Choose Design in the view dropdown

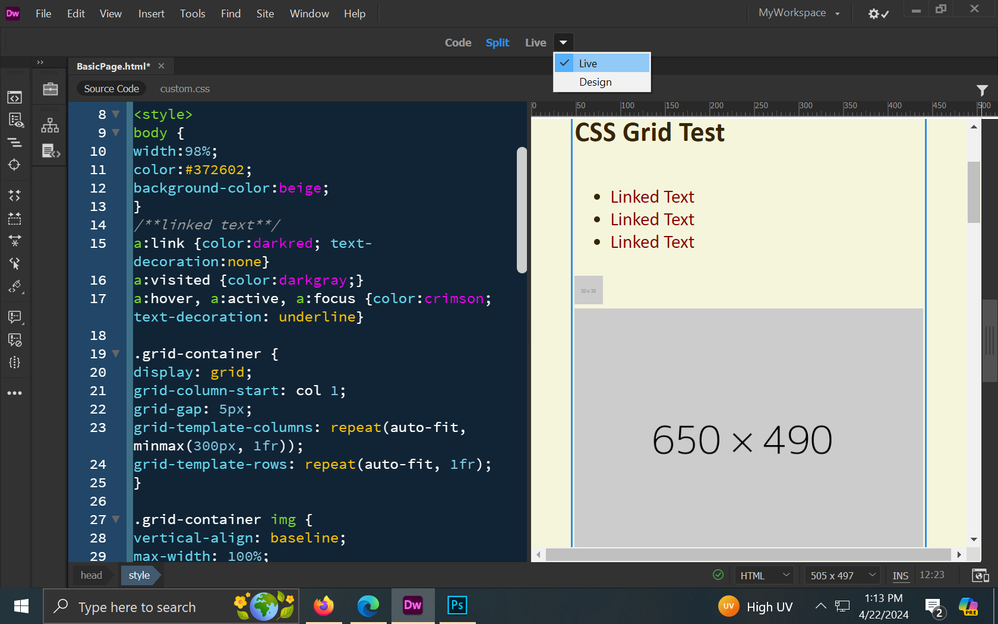point(602,82)
